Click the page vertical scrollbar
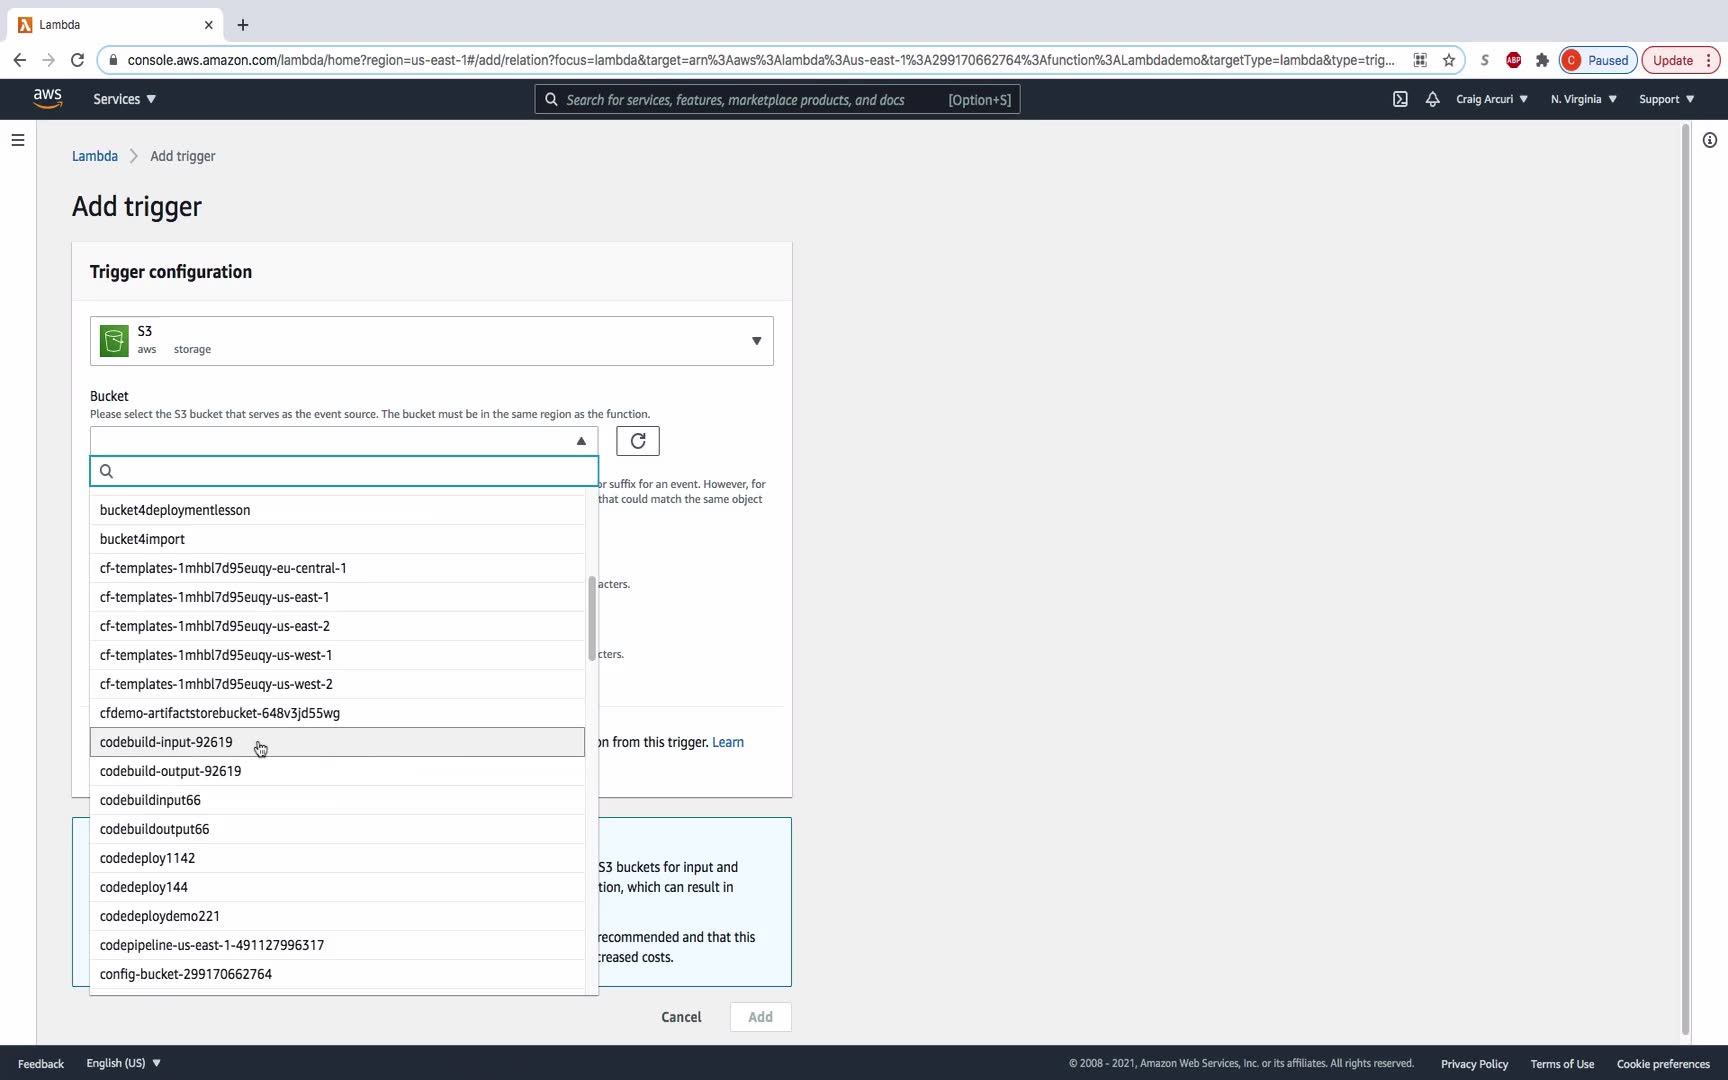This screenshot has width=1728, height=1080. [1685, 580]
